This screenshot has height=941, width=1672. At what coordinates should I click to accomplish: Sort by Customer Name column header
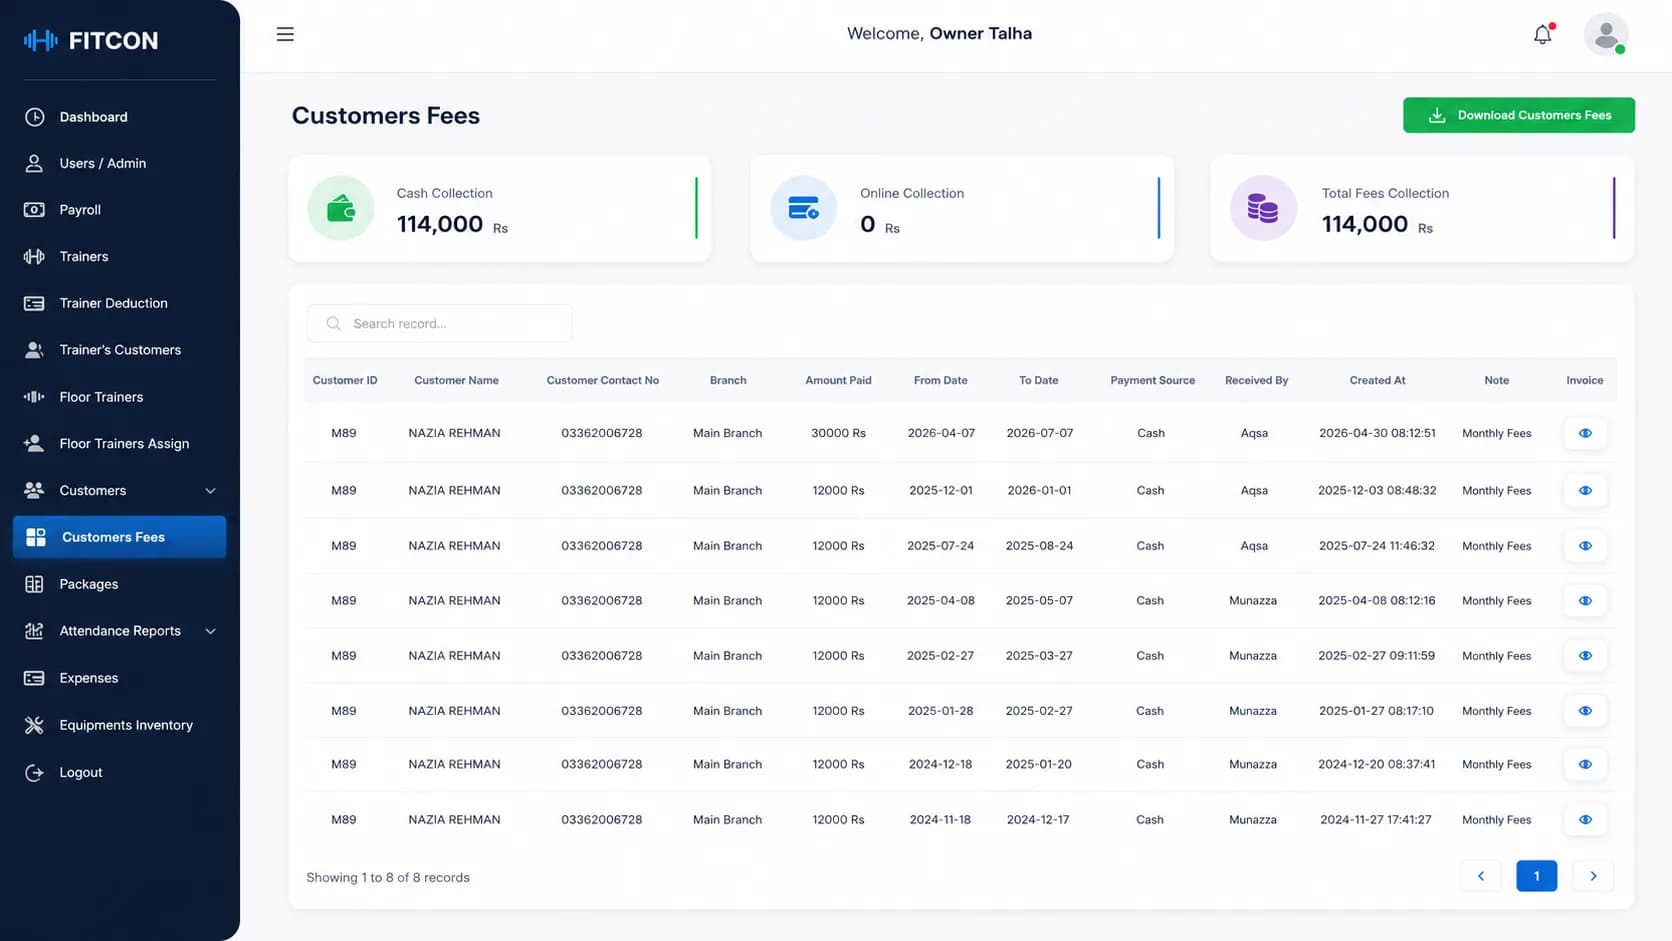pos(456,380)
